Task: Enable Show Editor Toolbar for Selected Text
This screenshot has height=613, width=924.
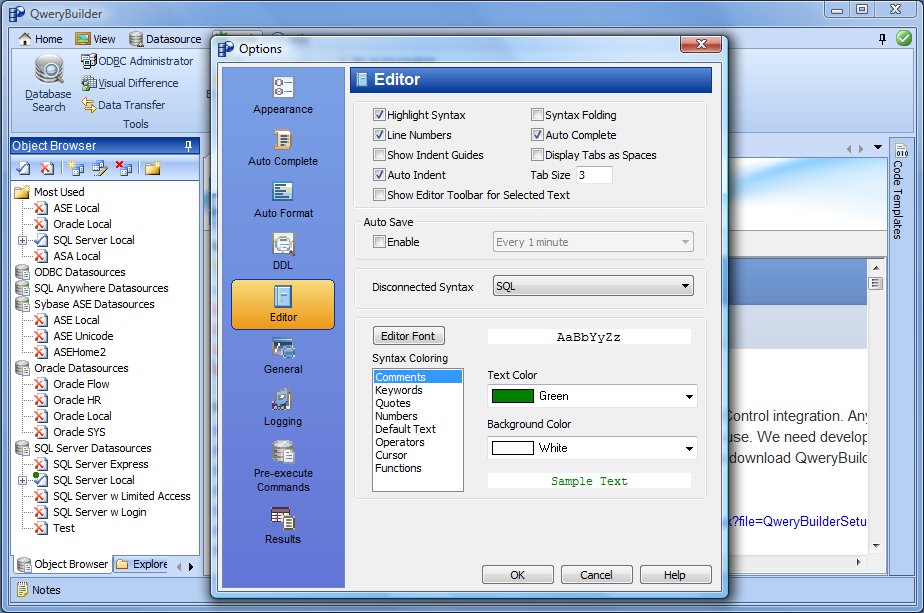Action: (x=380, y=195)
